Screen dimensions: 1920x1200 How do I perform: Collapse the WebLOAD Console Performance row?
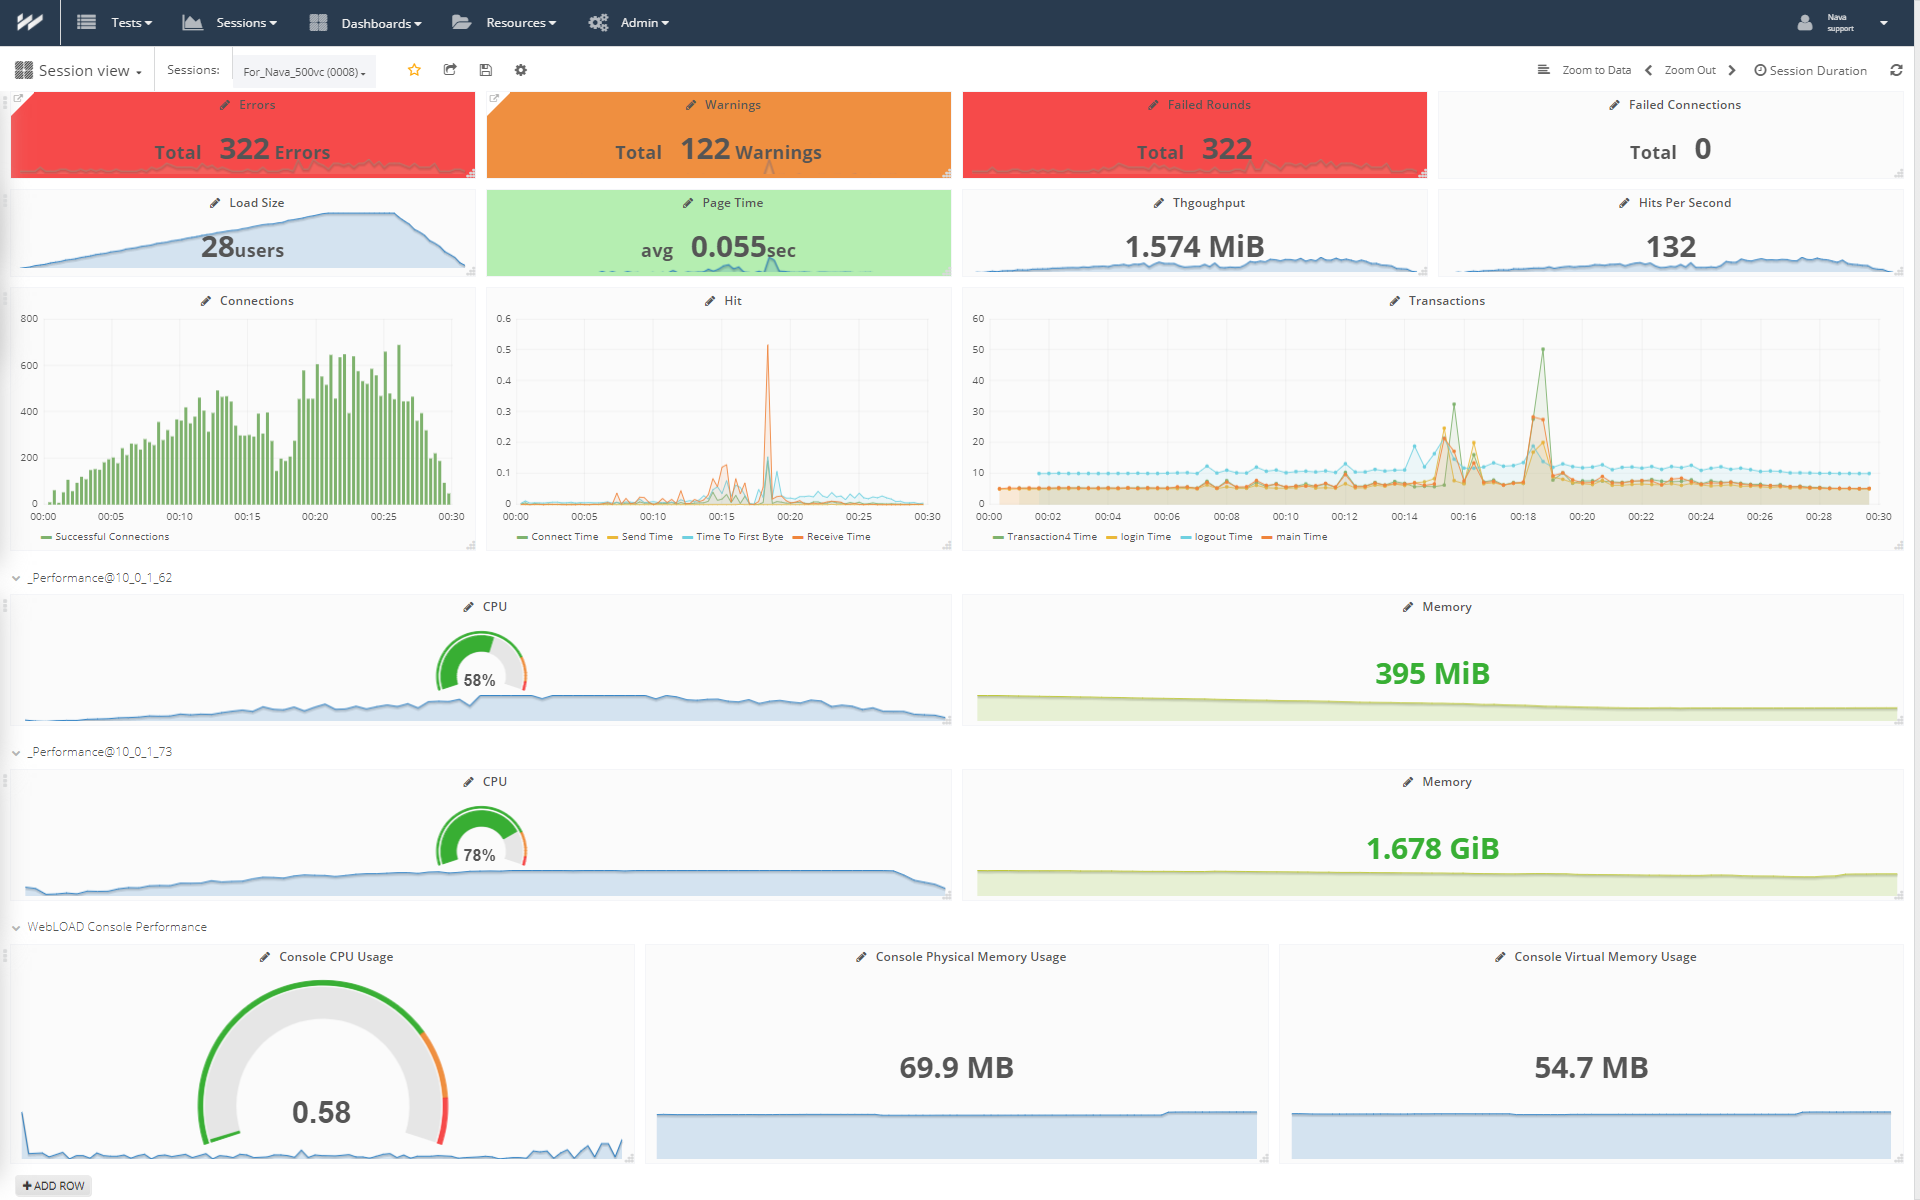click(x=16, y=928)
